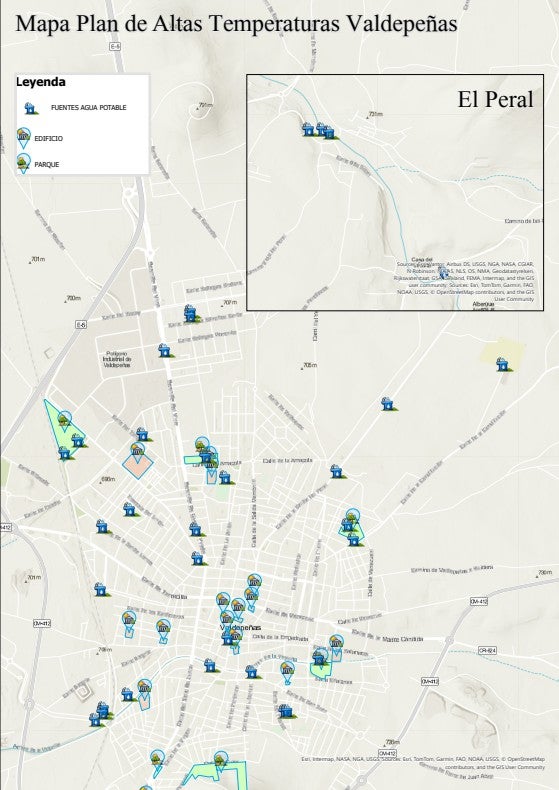
Task: Click the Fuentes Agua Potable legend fountain icon
Action: pos(31,107)
